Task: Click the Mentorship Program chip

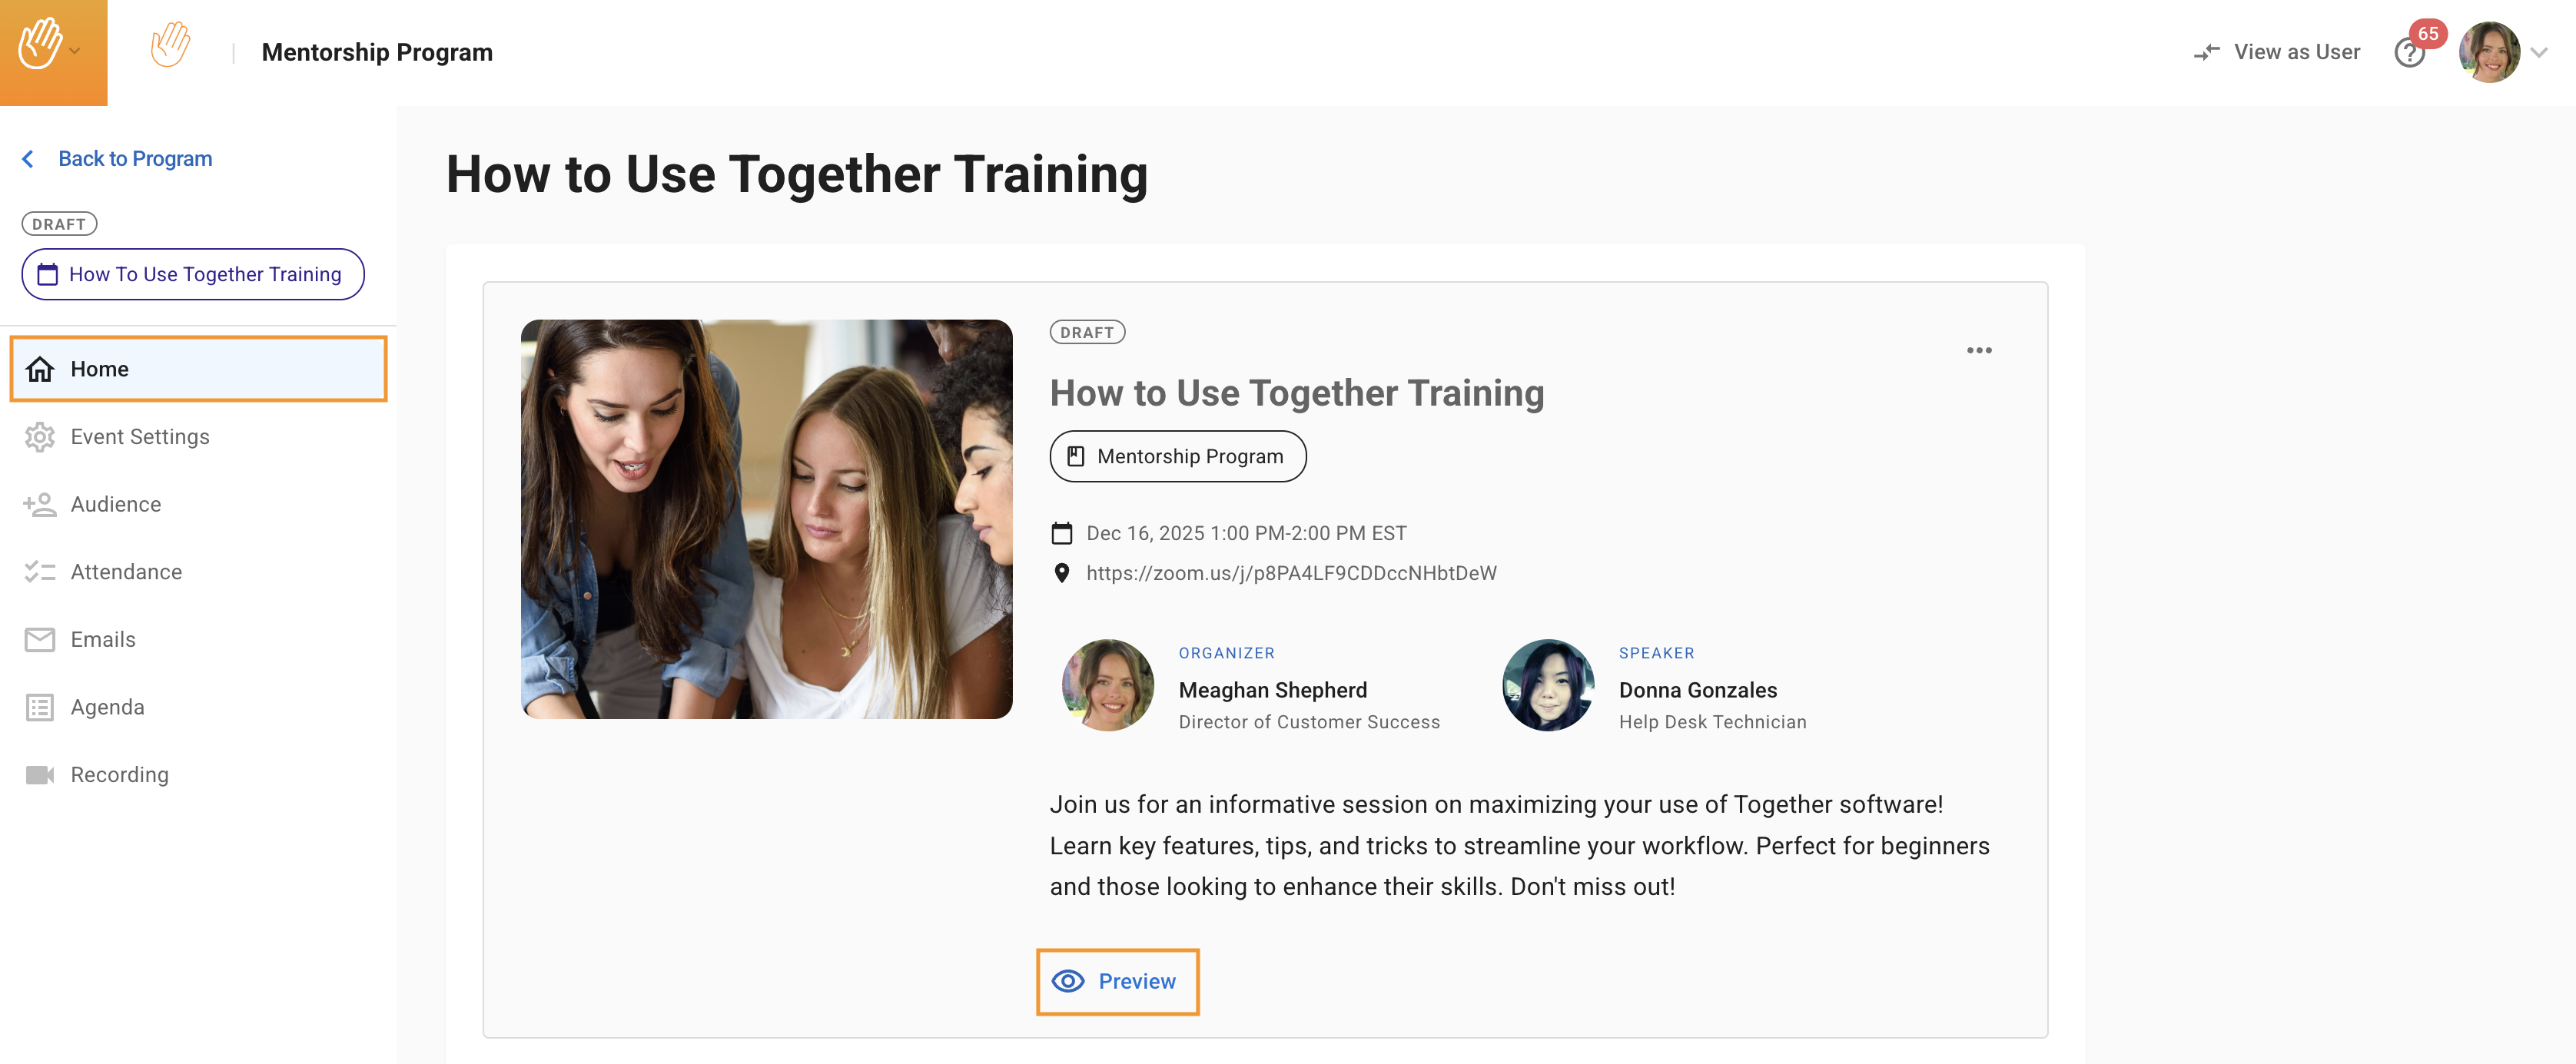Action: point(1177,456)
